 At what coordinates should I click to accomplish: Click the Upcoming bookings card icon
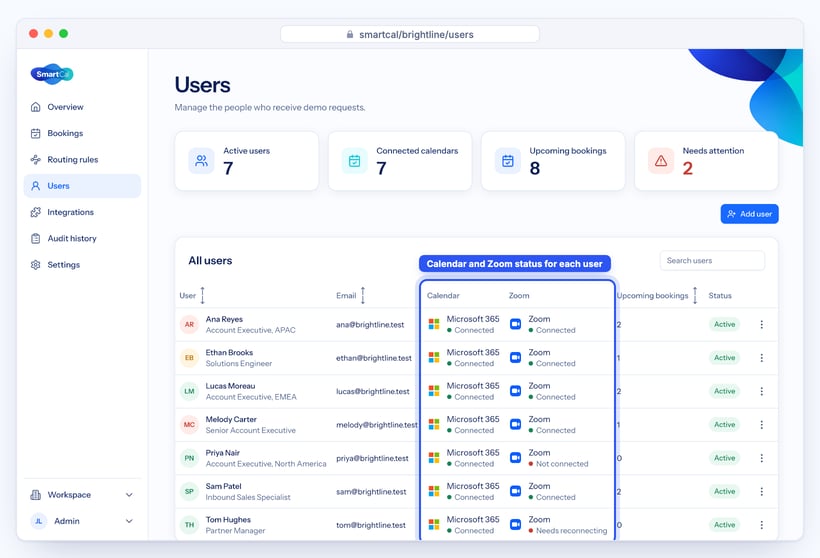pyautogui.click(x=508, y=161)
